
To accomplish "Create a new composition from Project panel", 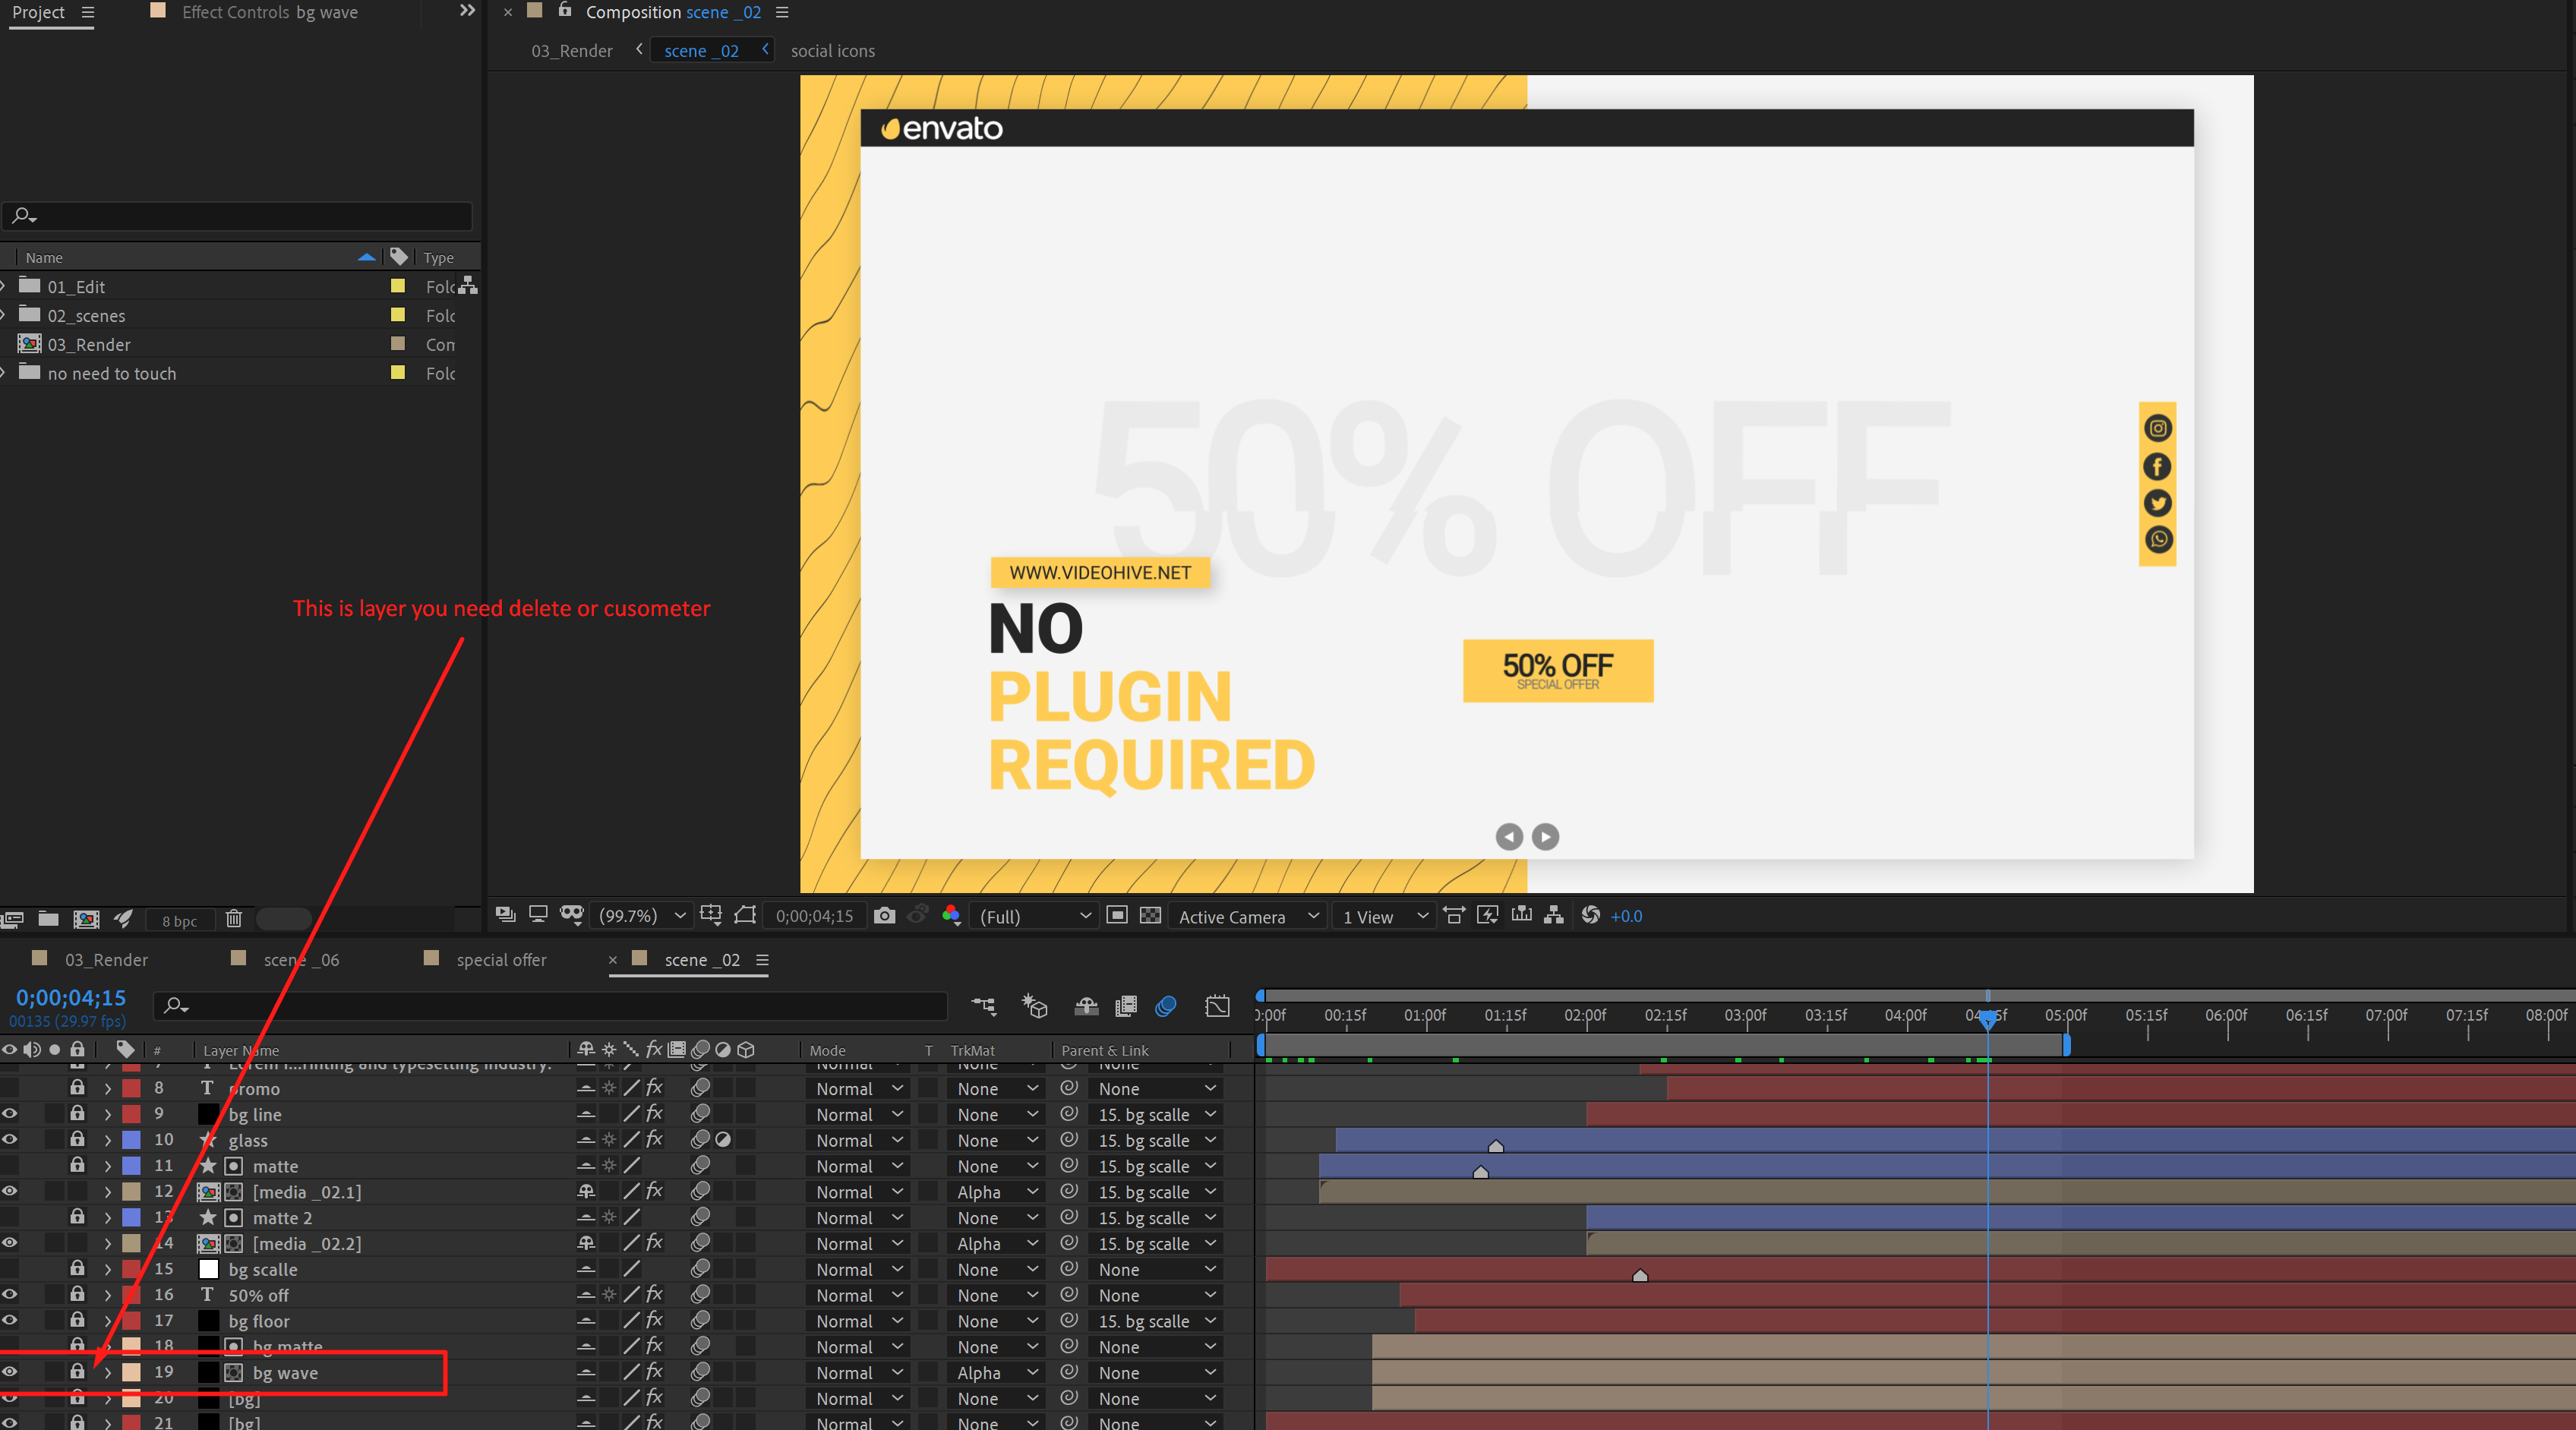I will click(x=87, y=919).
